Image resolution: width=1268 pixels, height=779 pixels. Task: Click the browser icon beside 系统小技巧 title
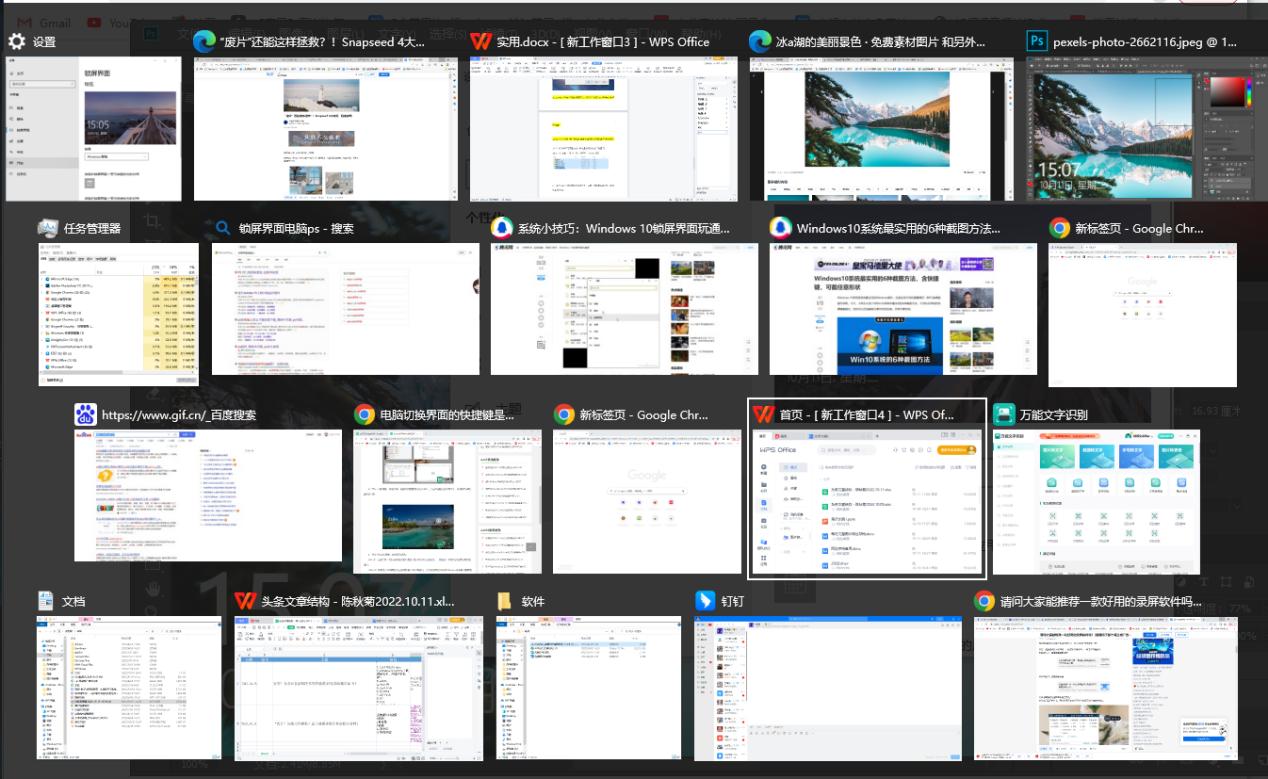[x=502, y=228]
